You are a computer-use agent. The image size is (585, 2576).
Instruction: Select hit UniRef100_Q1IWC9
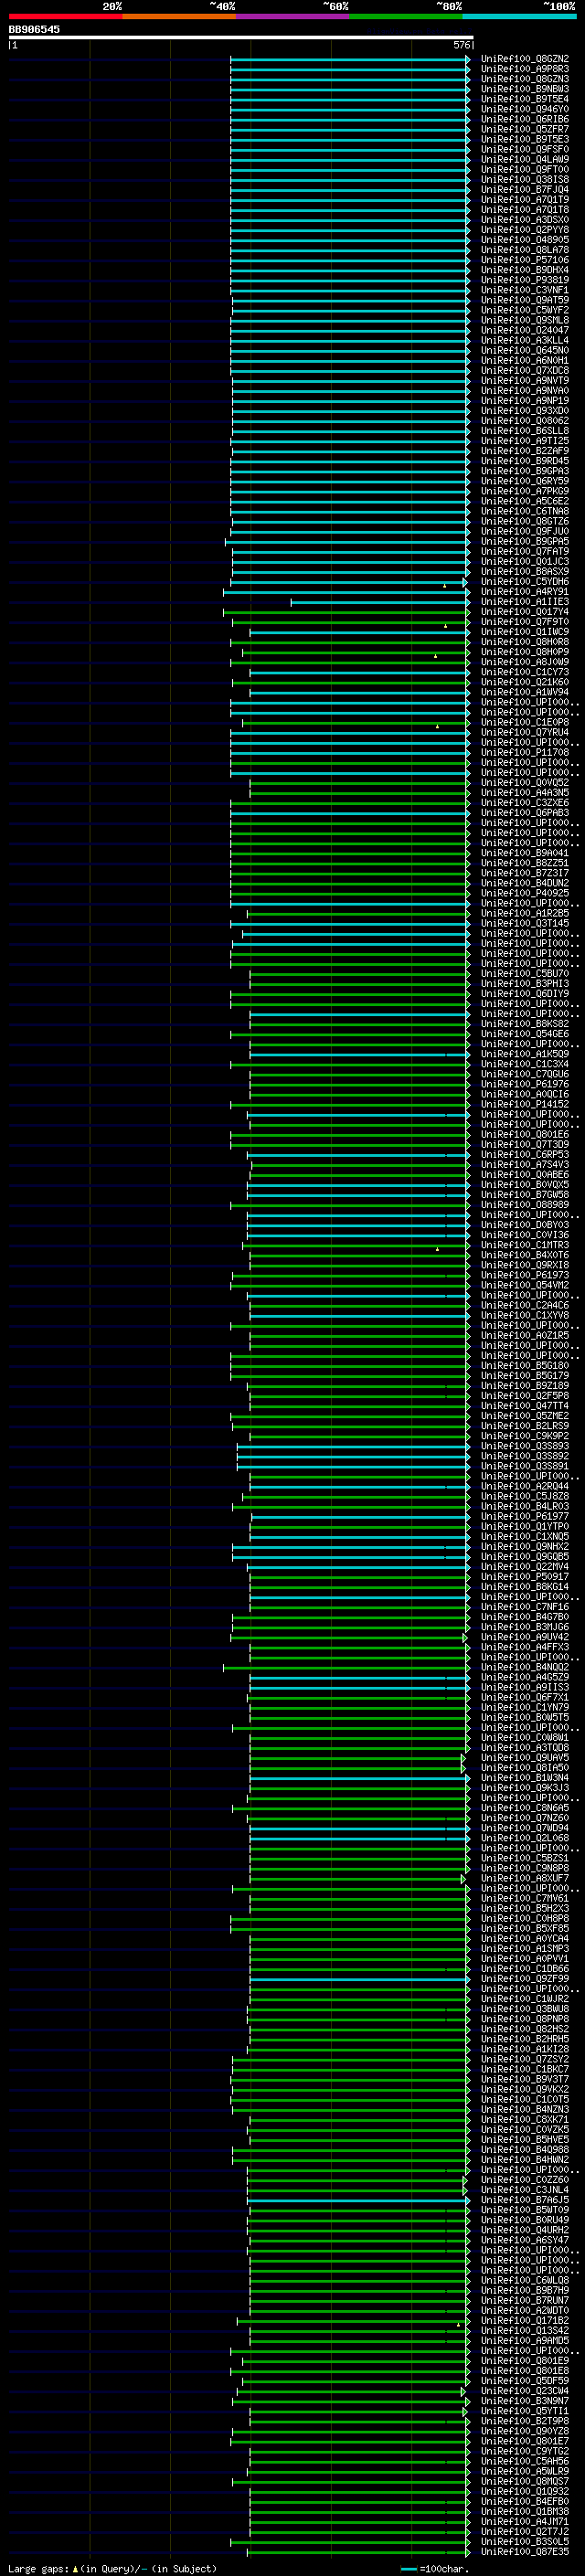tap(525, 632)
